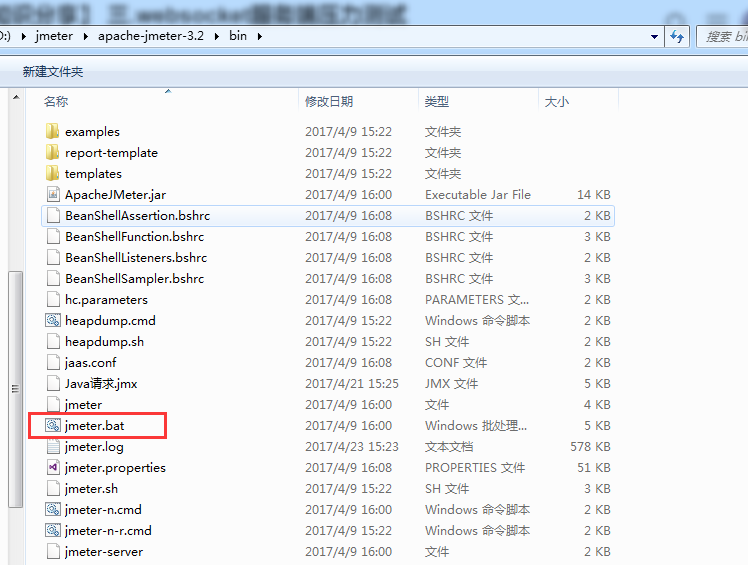Sort files by the 修改日期 column
This screenshot has height=565, width=748.
pos(358,101)
